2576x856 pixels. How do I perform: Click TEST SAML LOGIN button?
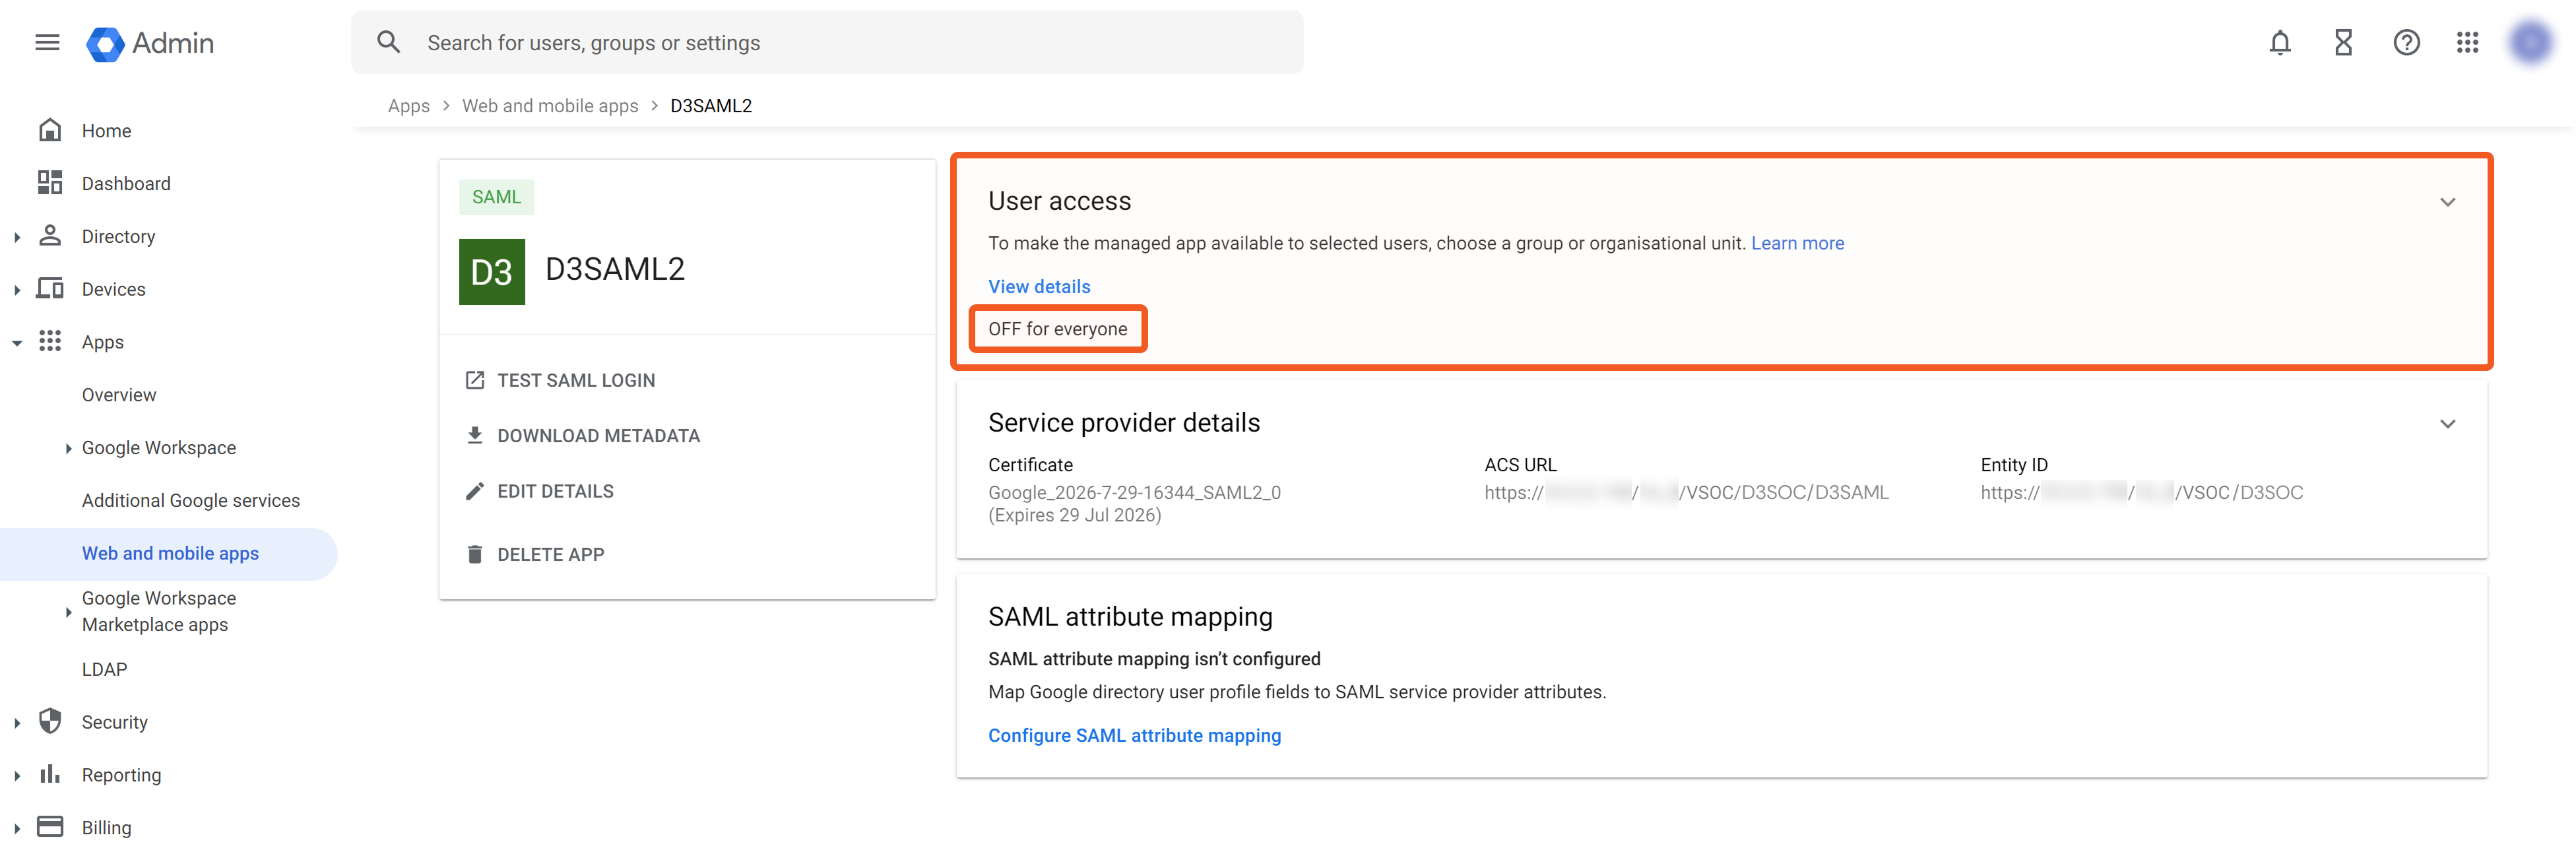pyautogui.click(x=575, y=380)
